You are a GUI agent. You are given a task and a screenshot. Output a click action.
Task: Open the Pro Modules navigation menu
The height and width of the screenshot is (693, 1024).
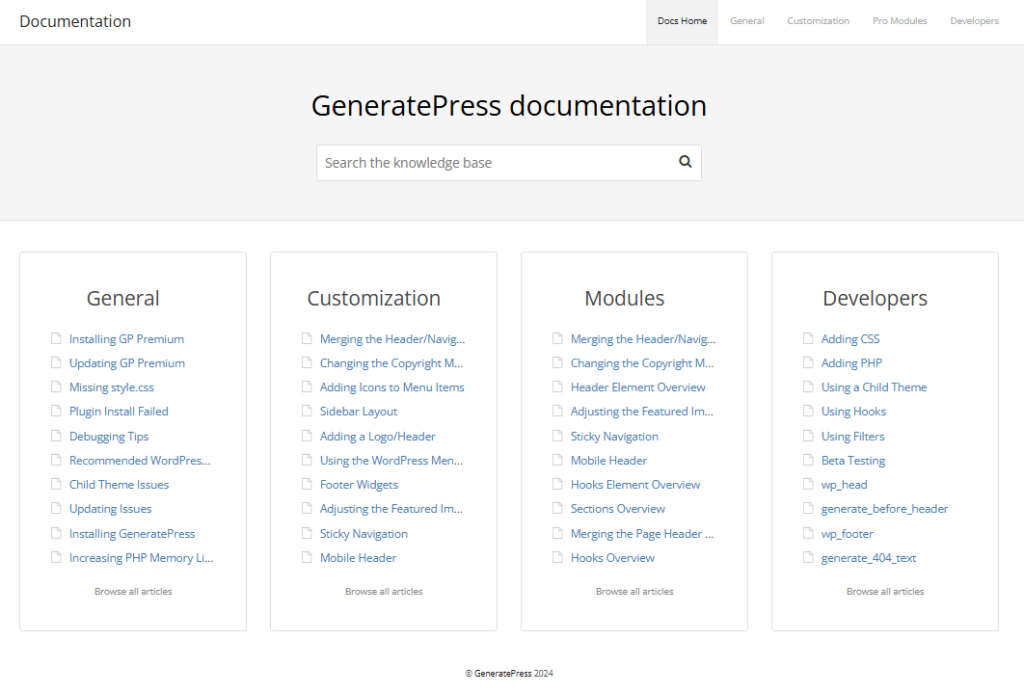coord(899,20)
